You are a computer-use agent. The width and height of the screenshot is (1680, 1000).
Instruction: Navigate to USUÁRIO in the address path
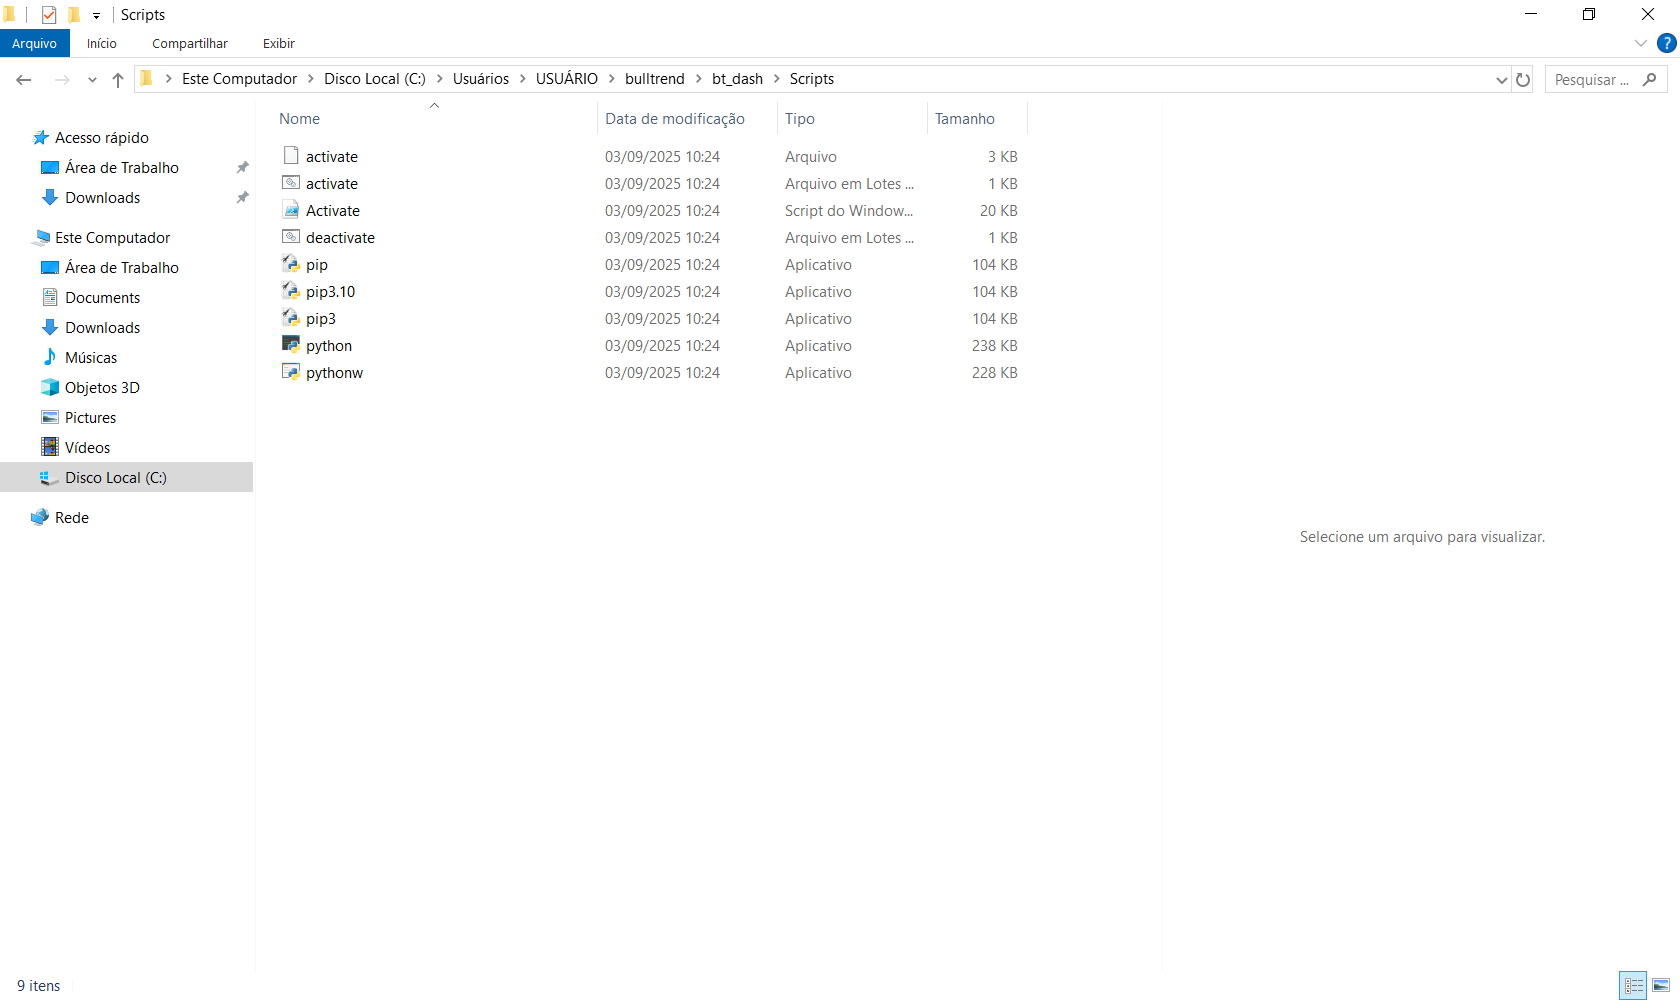pyautogui.click(x=567, y=79)
